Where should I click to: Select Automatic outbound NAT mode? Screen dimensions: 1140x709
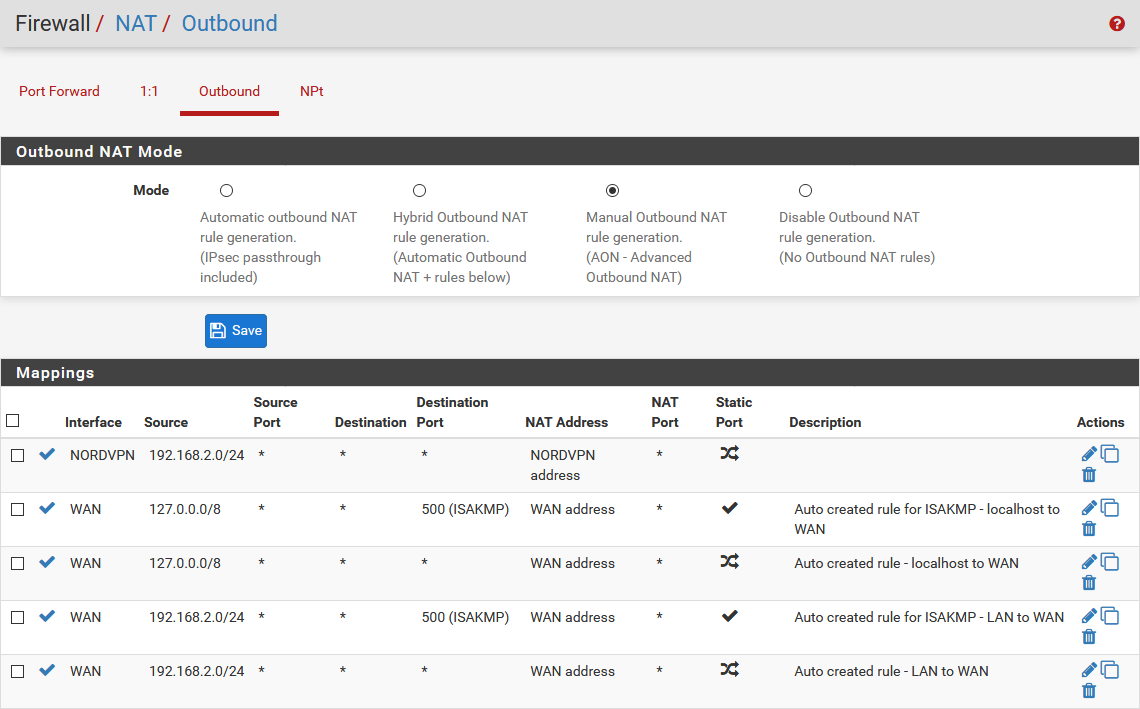point(226,191)
